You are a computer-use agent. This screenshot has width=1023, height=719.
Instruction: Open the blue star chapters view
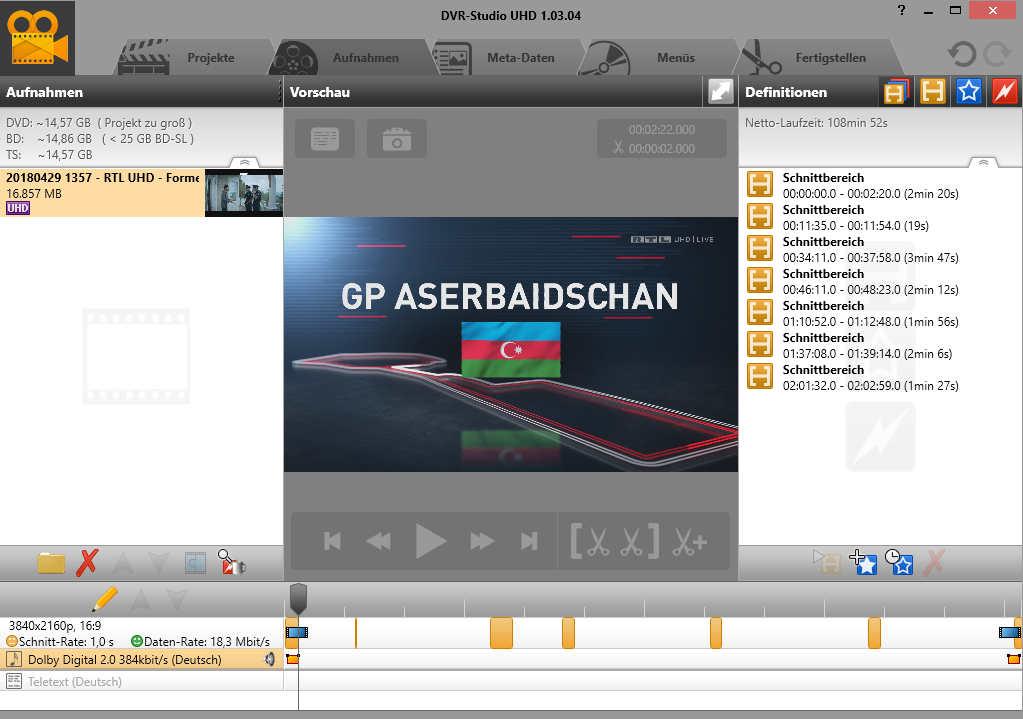(x=968, y=91)
